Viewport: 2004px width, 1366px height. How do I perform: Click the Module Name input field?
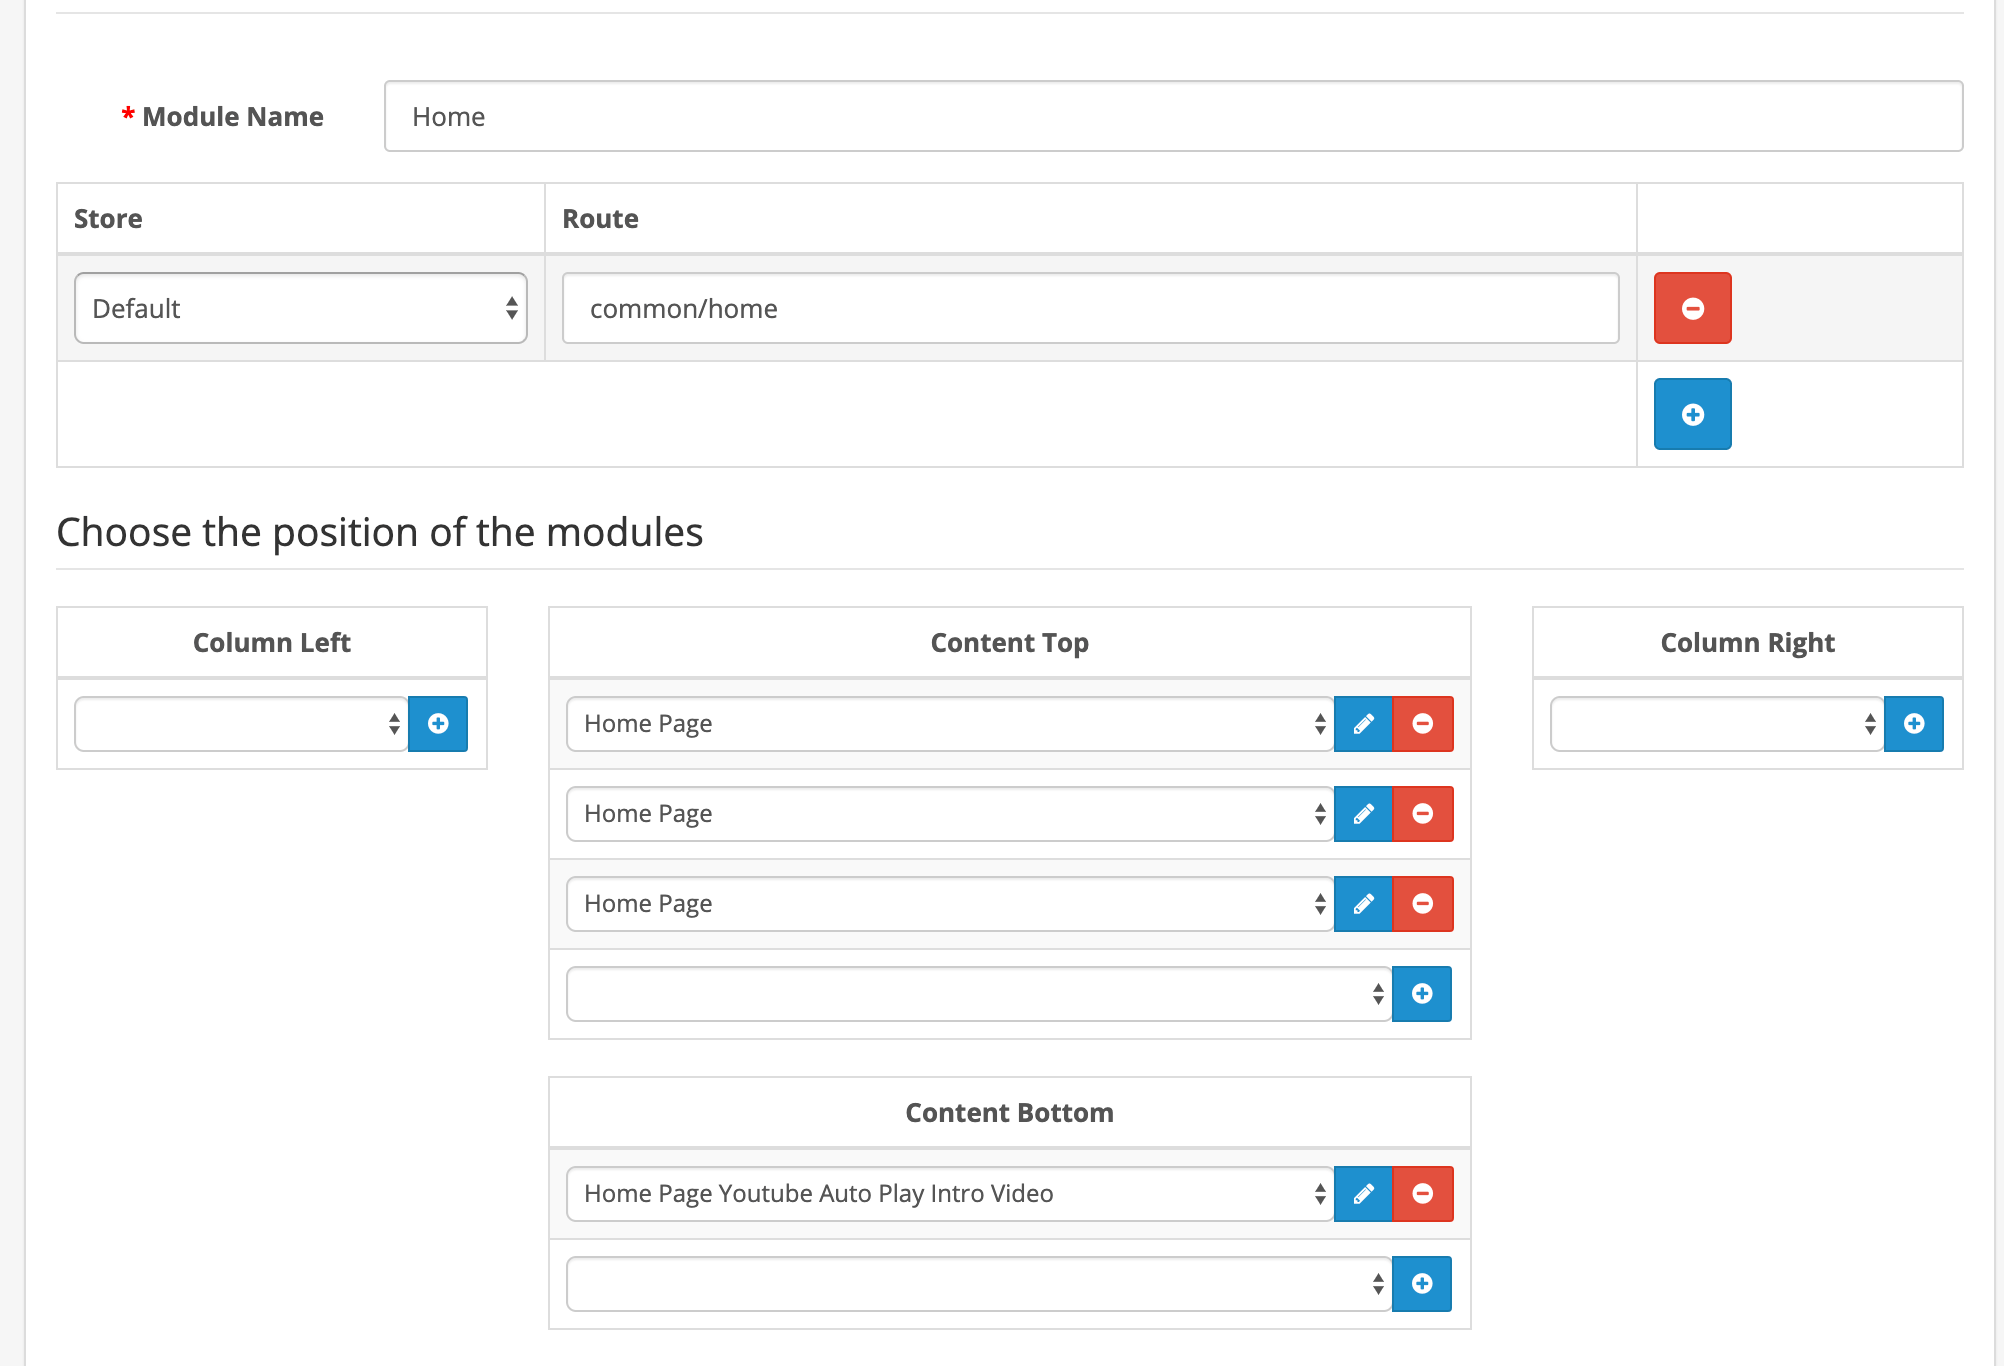coord(1173,116)
